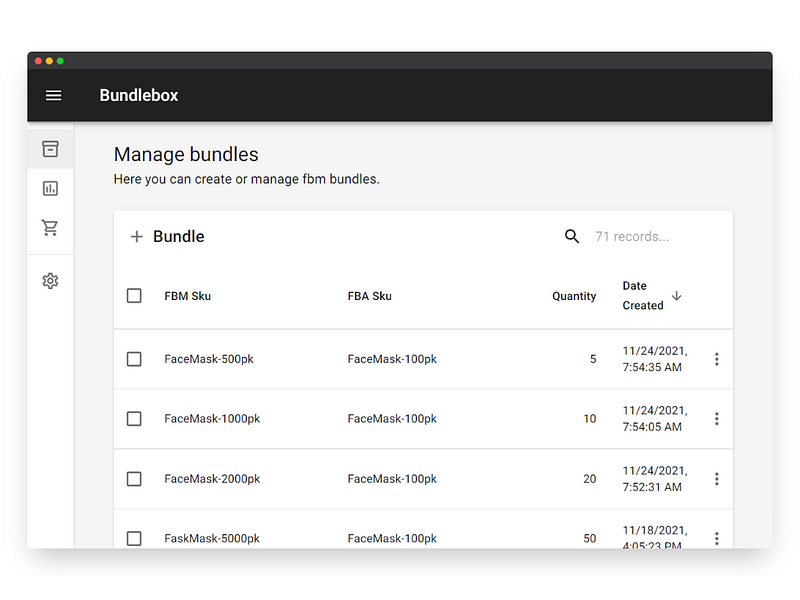Open the bundles archive sidebar icon
The image size is (800, 600).
coord(50,149)
